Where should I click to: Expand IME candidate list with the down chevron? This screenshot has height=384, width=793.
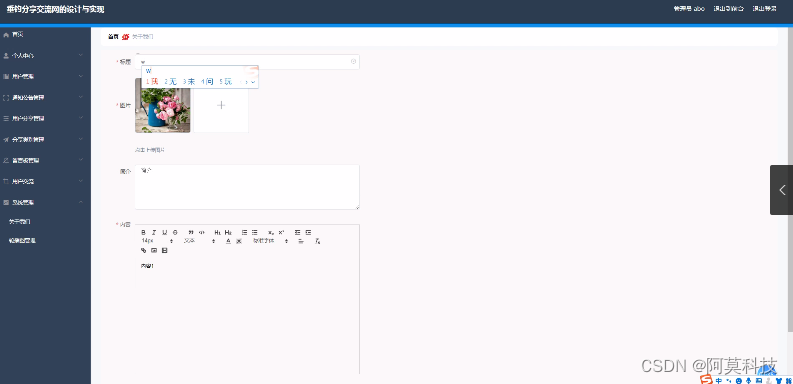pos(253,81)
